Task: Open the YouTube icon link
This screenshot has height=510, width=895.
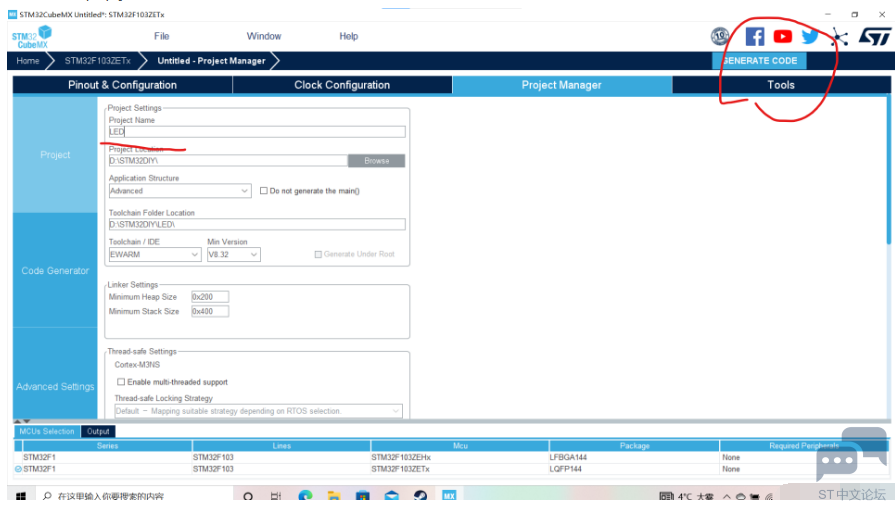Action: pos(783,37)
